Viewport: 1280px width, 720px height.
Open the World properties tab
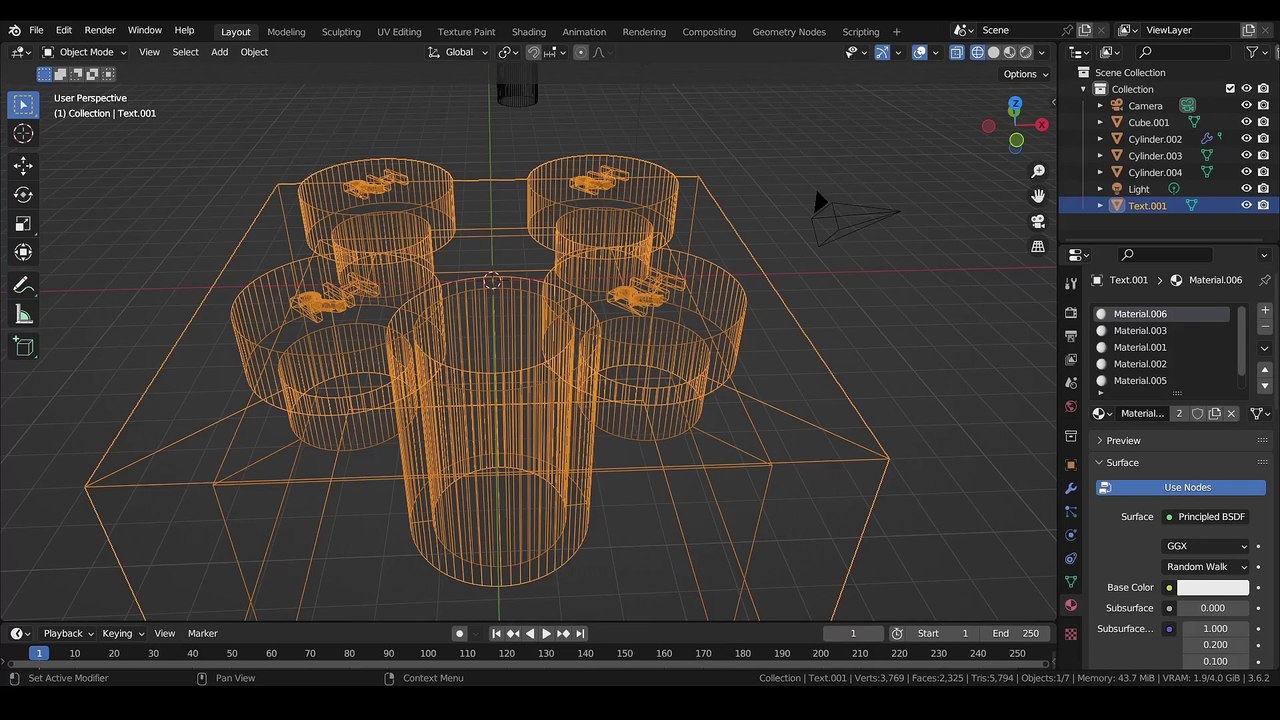tap(1071, 407)
